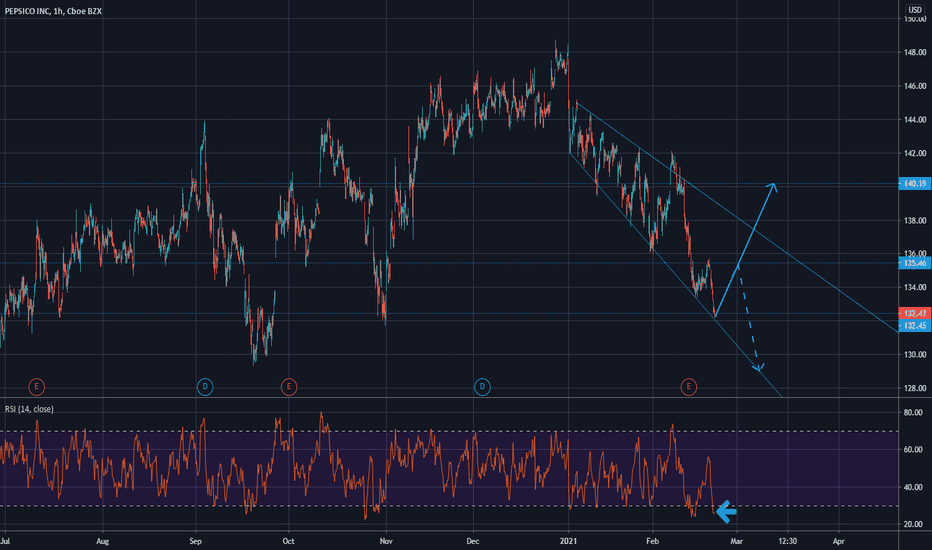Select the RSI (14, close) indicator label

(29, 409)
